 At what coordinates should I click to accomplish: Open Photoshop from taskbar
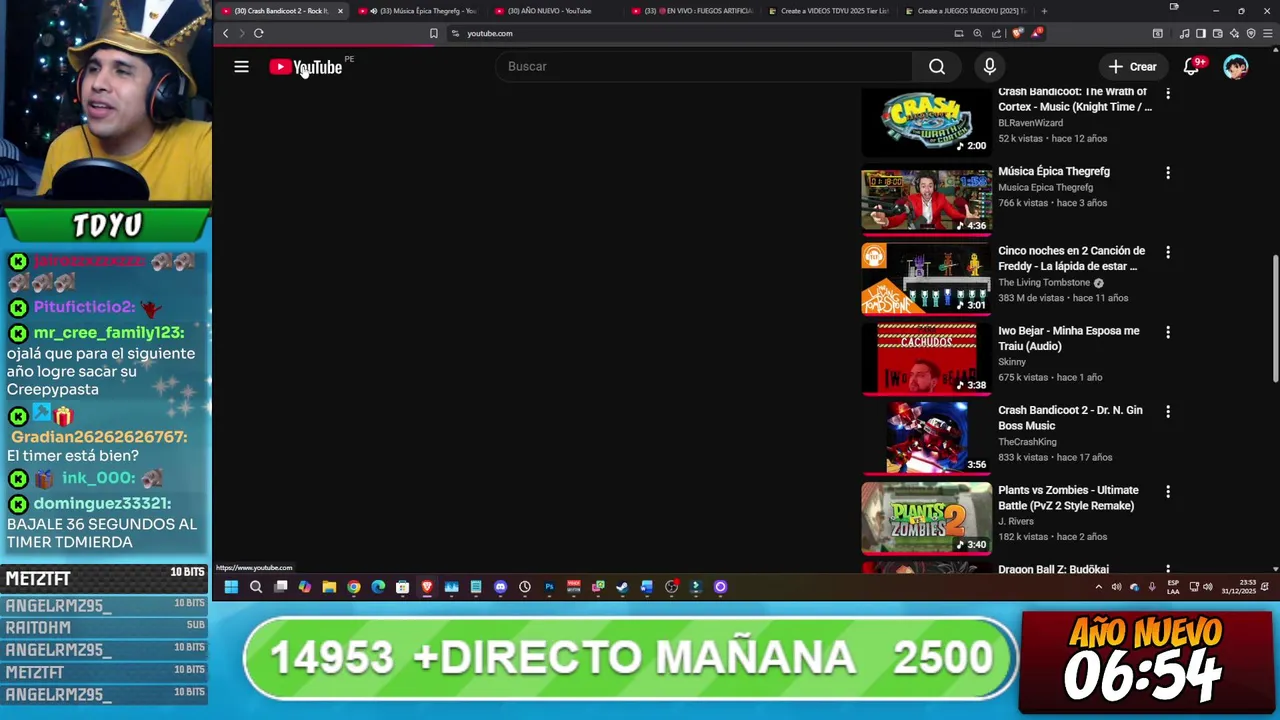[549, 587]
